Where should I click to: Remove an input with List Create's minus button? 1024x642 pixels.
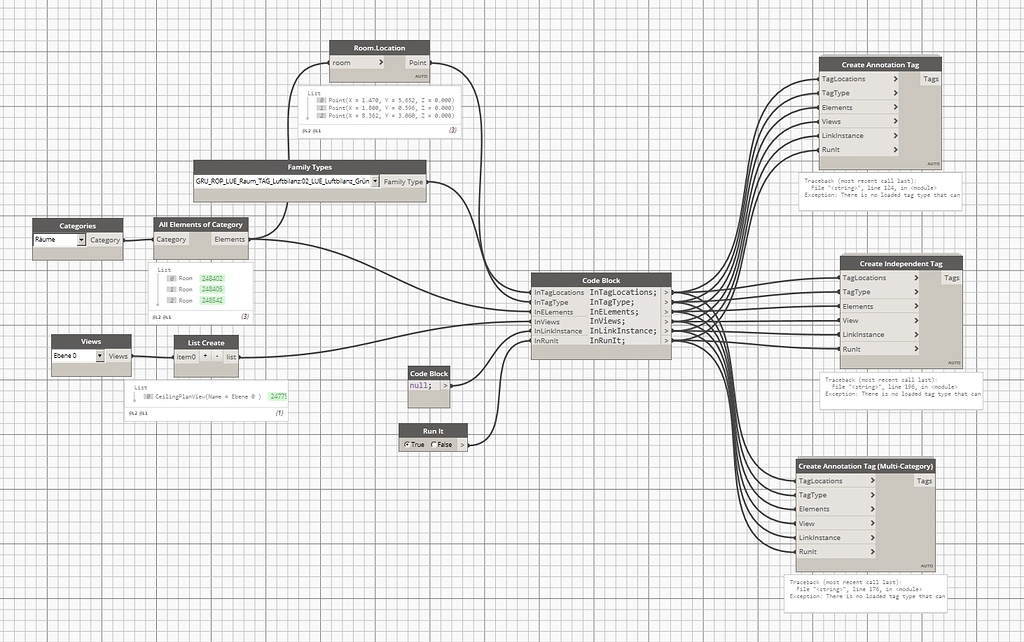(x=218, y=356)
